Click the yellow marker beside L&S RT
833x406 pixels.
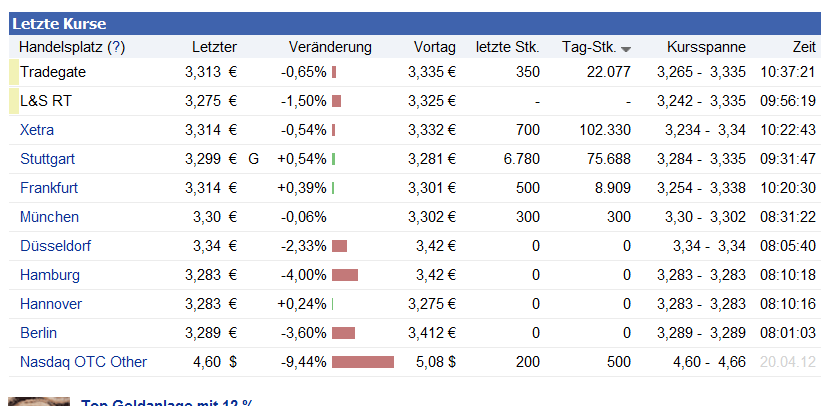(13, 101)
